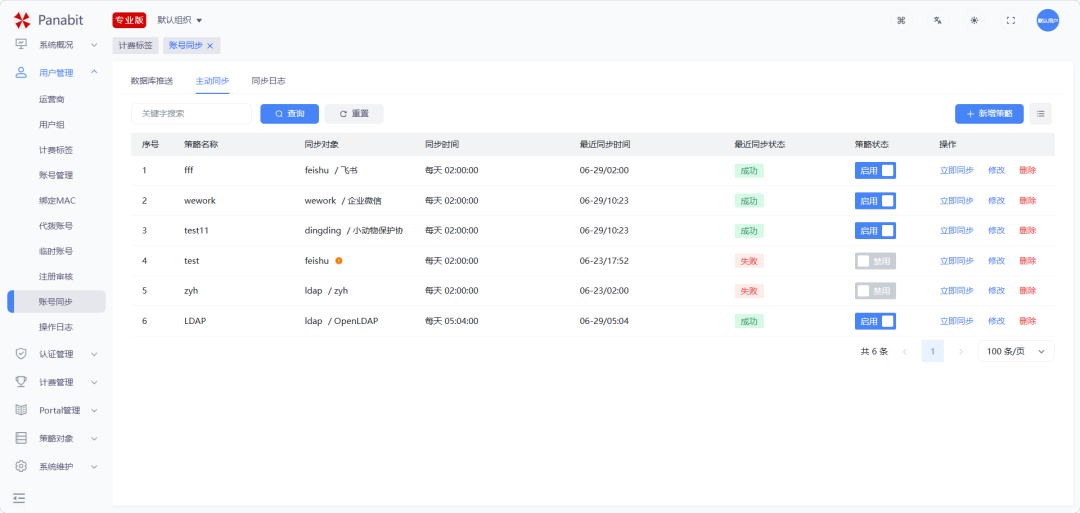Click 删除 for the test11 policy
This screenshot has width=1080, height=513.
pos(1028,230)
